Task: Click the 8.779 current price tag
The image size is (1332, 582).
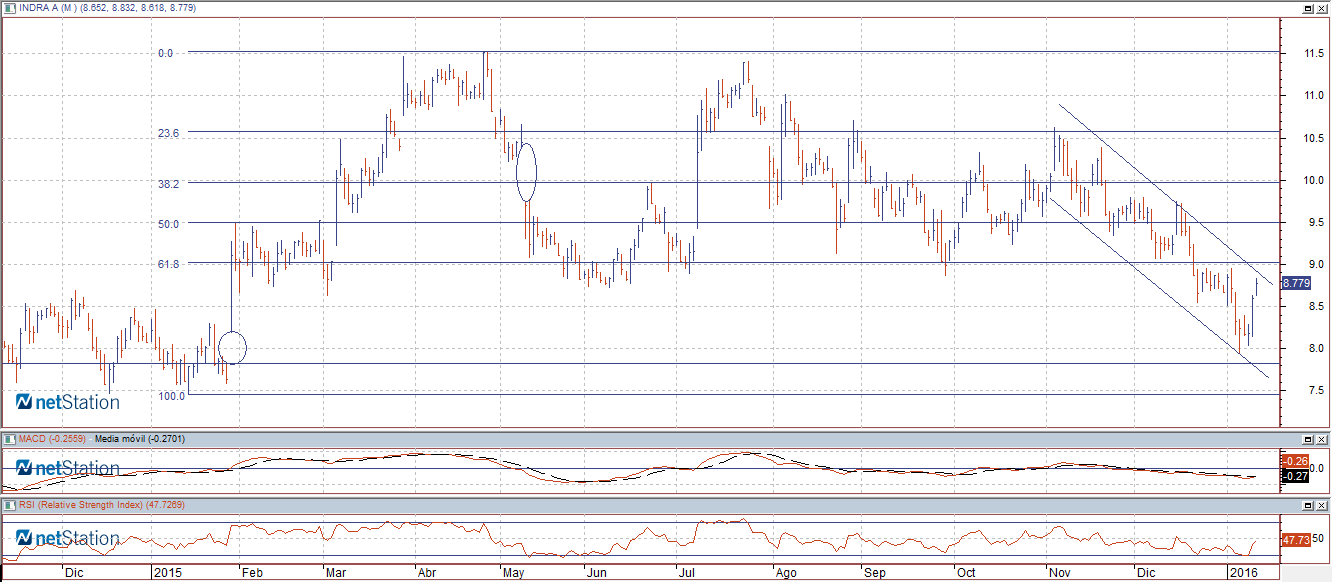Action: point(1297,283)
